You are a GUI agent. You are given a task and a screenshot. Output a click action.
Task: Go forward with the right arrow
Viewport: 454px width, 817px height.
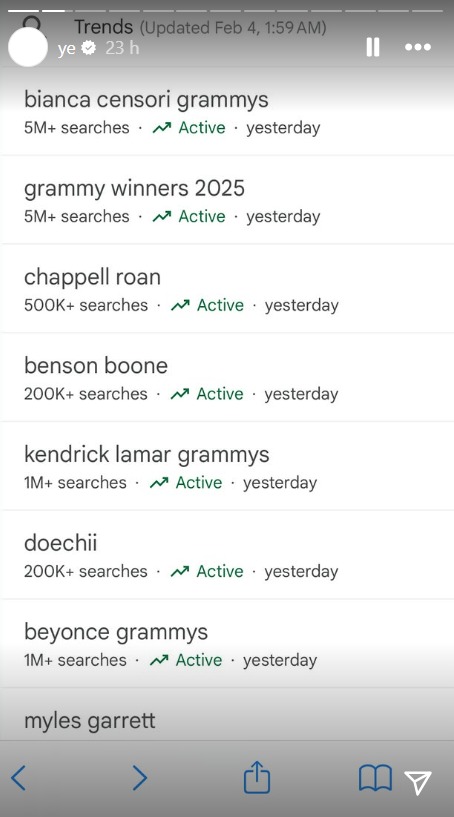(140, 778)
